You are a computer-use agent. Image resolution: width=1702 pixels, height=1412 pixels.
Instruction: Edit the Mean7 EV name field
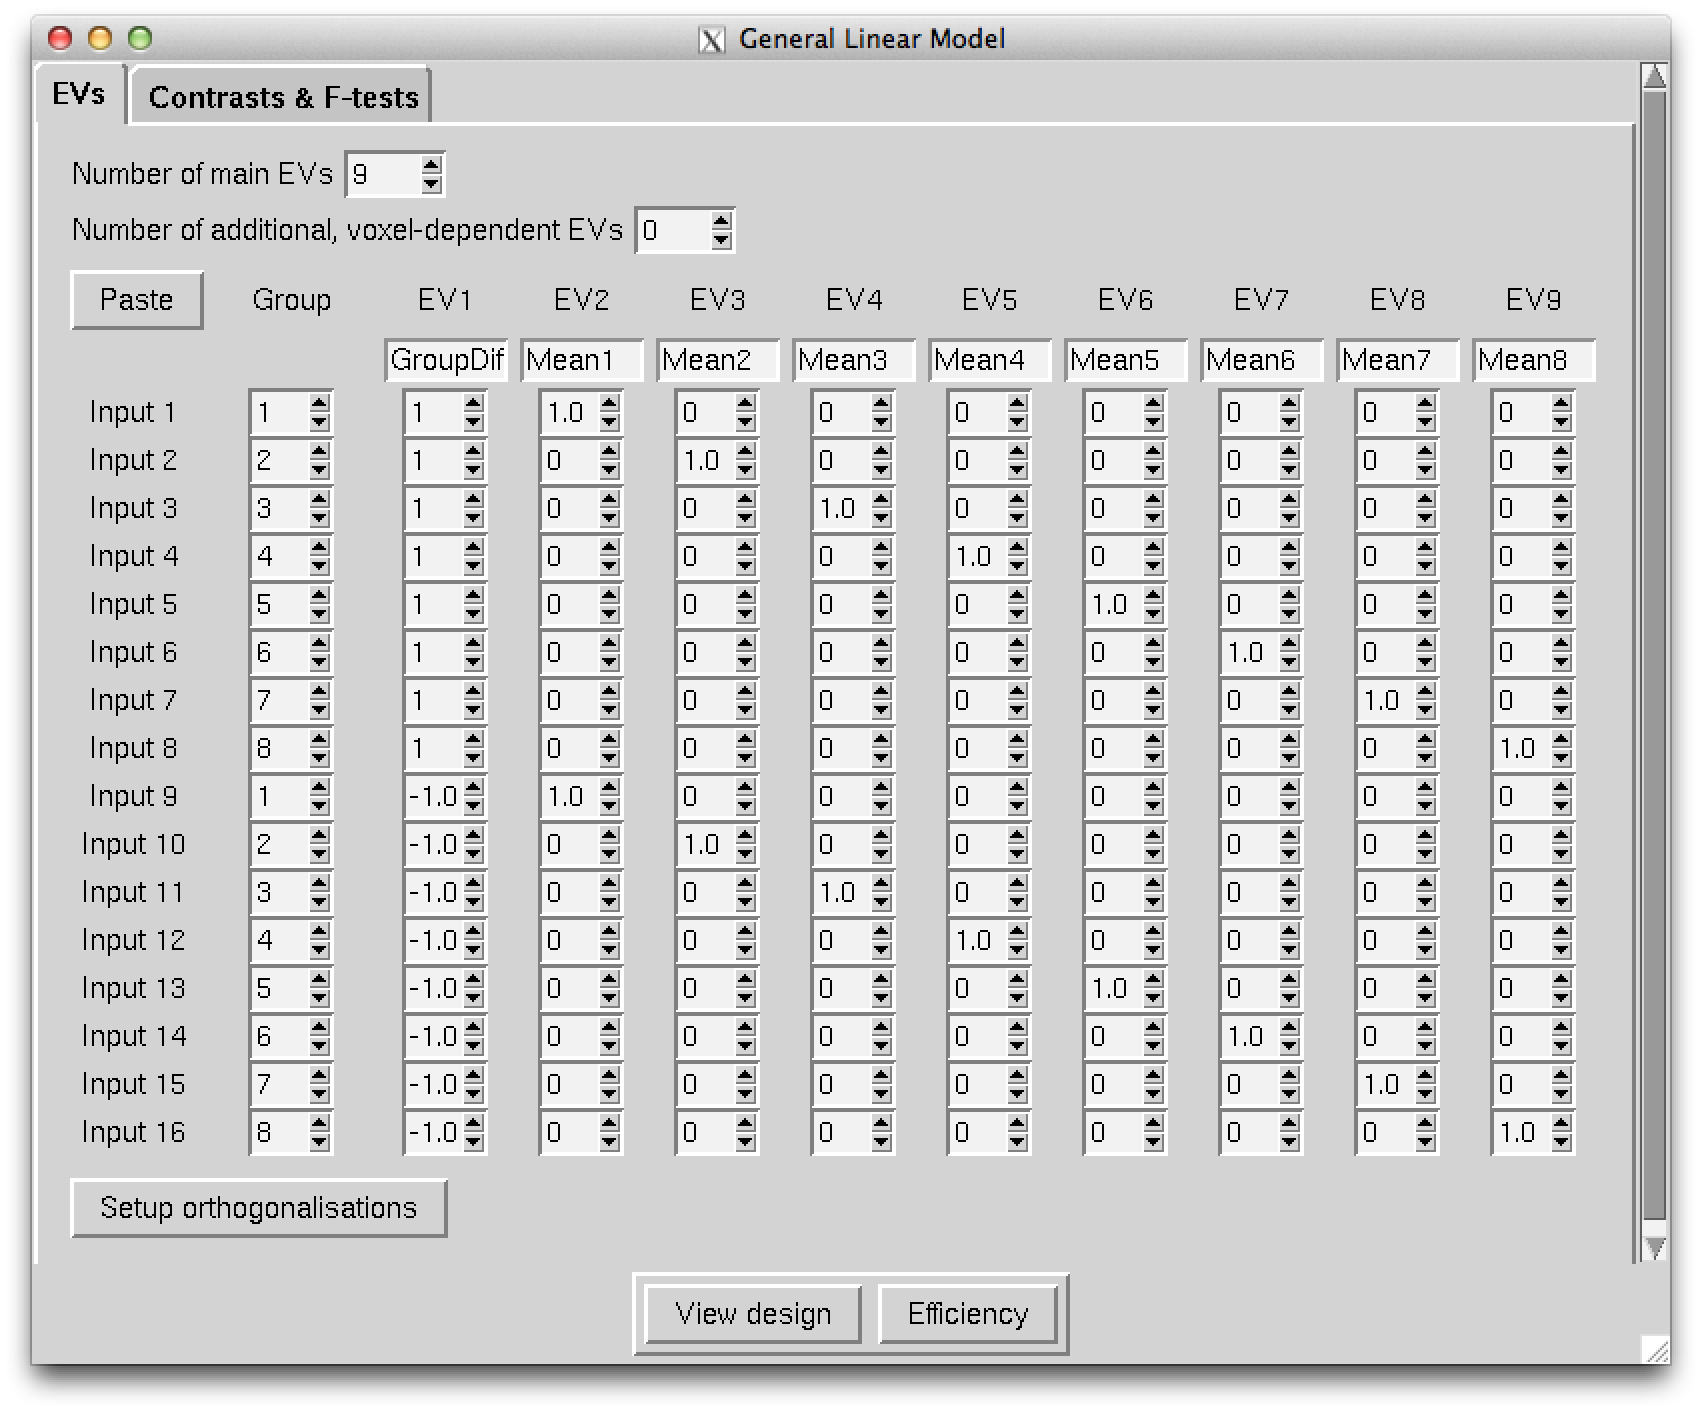coord(1398,360)
